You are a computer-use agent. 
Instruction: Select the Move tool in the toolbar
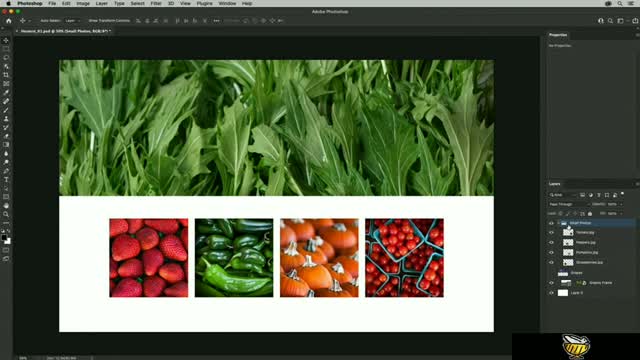coord(6,40)
